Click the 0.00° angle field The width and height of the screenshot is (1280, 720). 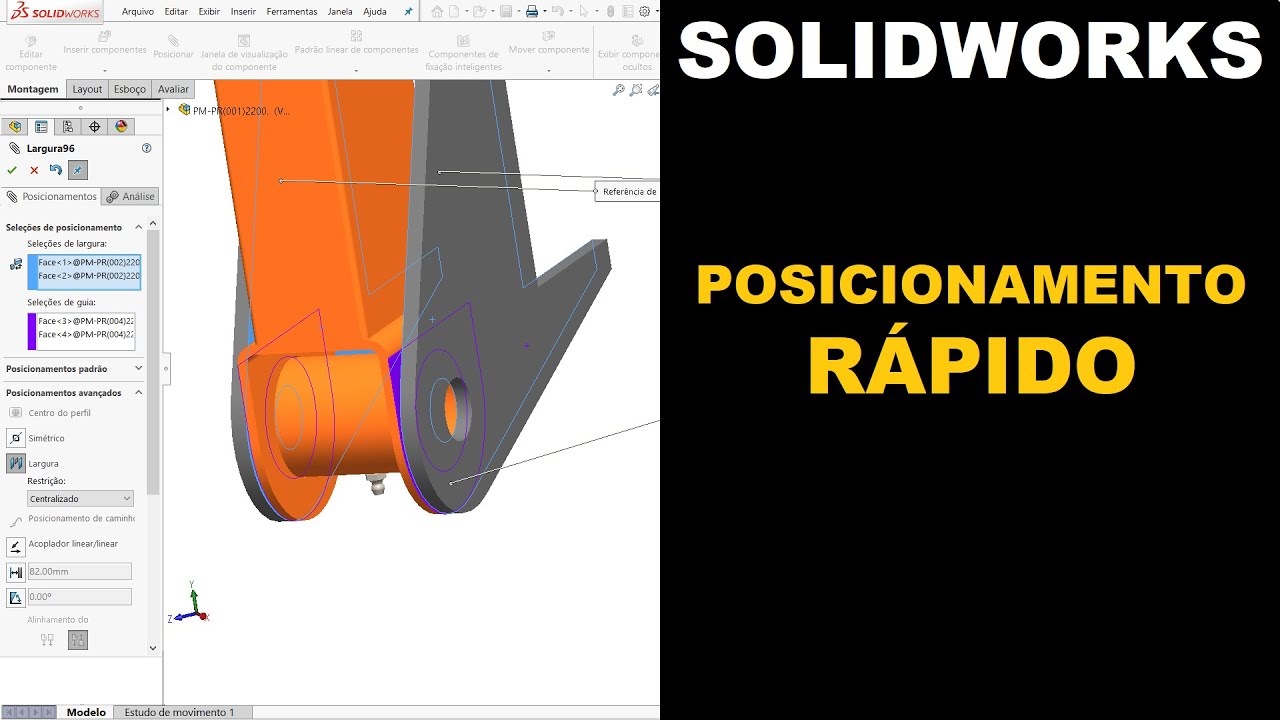point(80,597)
